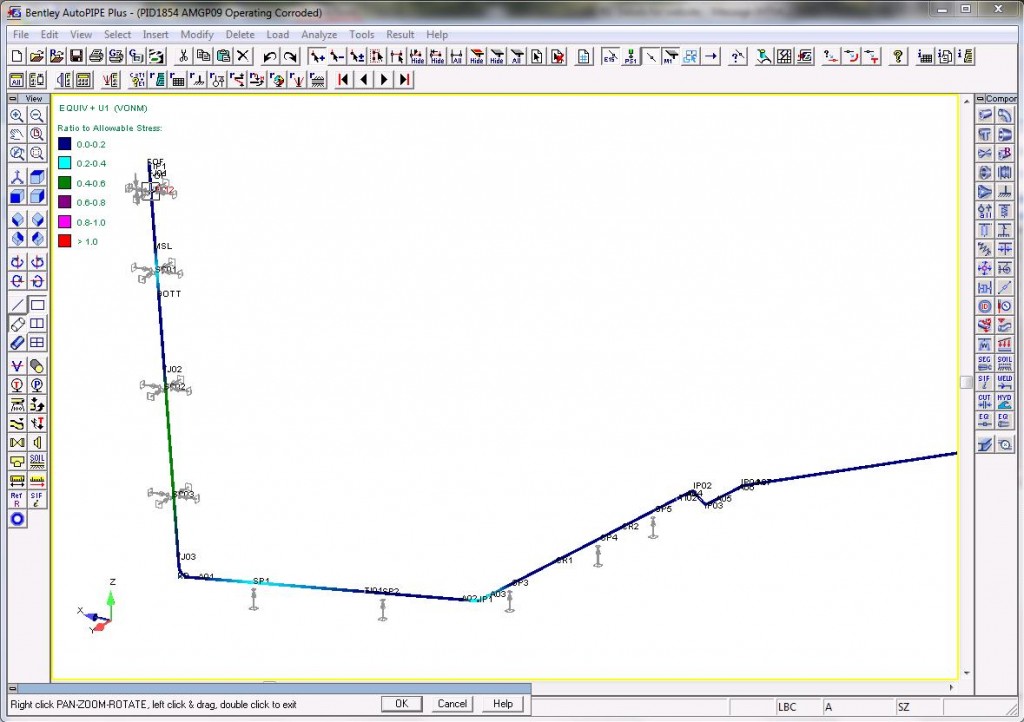Click the vertical scrollbar thumb beside viewport
Viewport: 1024px width, 722px height.
tap(965, 382)
